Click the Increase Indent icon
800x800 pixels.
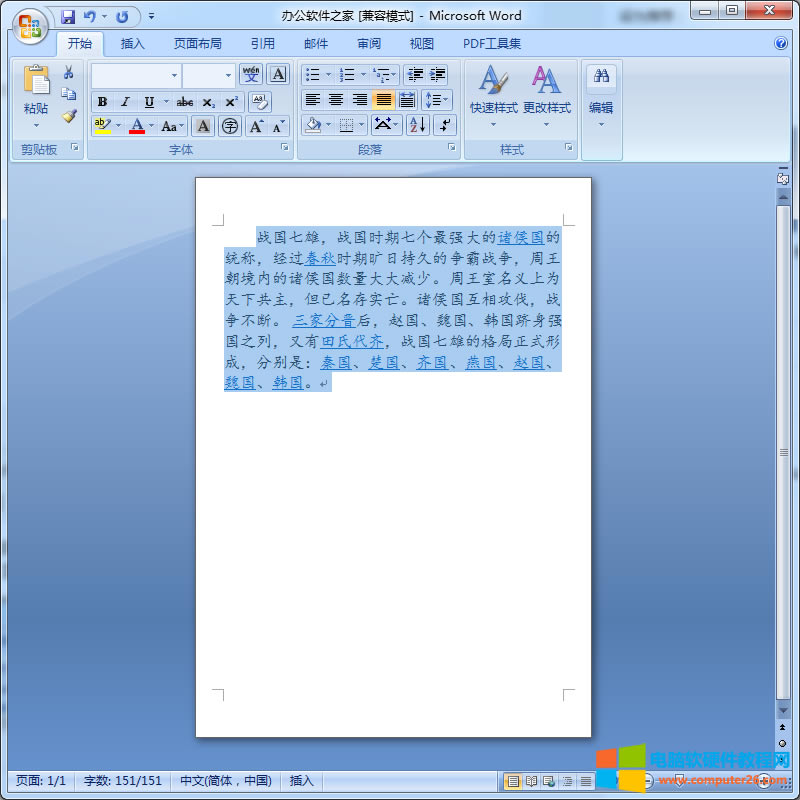437,75
